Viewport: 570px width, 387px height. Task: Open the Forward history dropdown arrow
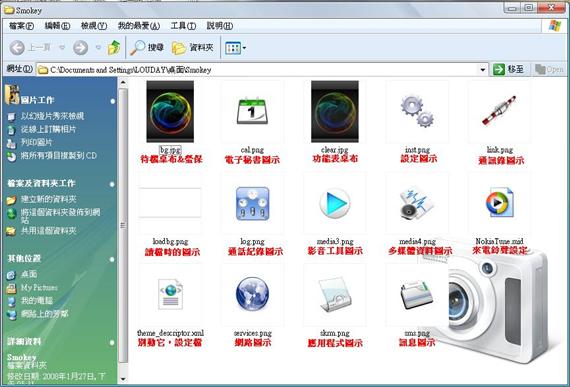[x=98, y=48]
